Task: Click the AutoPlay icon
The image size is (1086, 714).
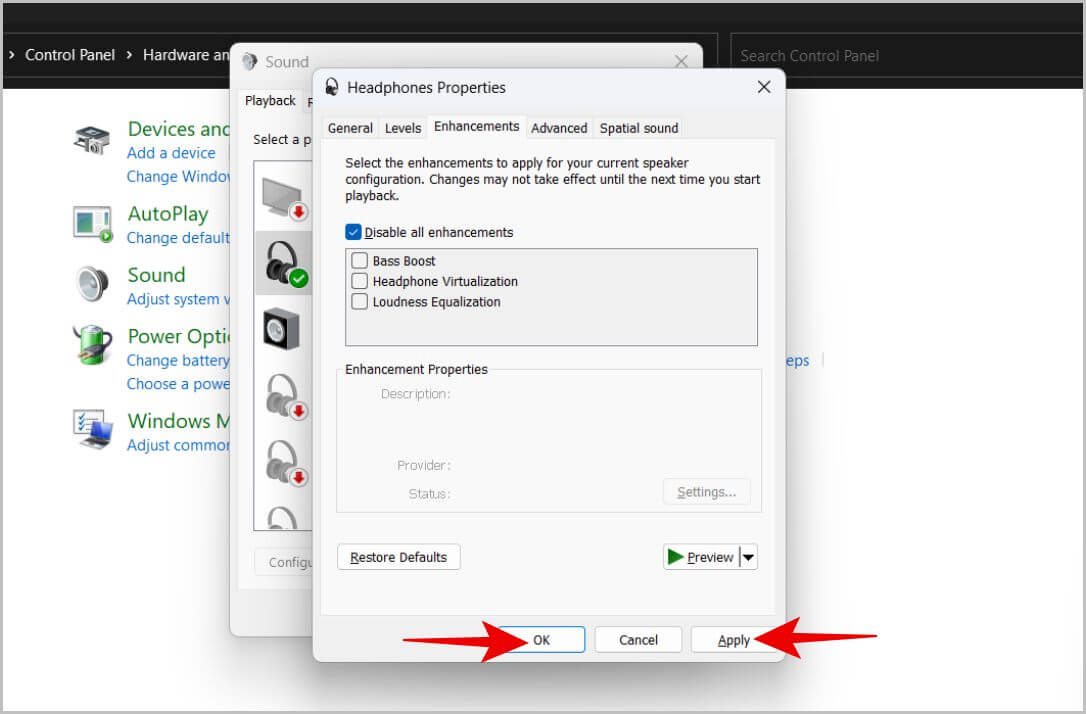Action: point(93,224)
